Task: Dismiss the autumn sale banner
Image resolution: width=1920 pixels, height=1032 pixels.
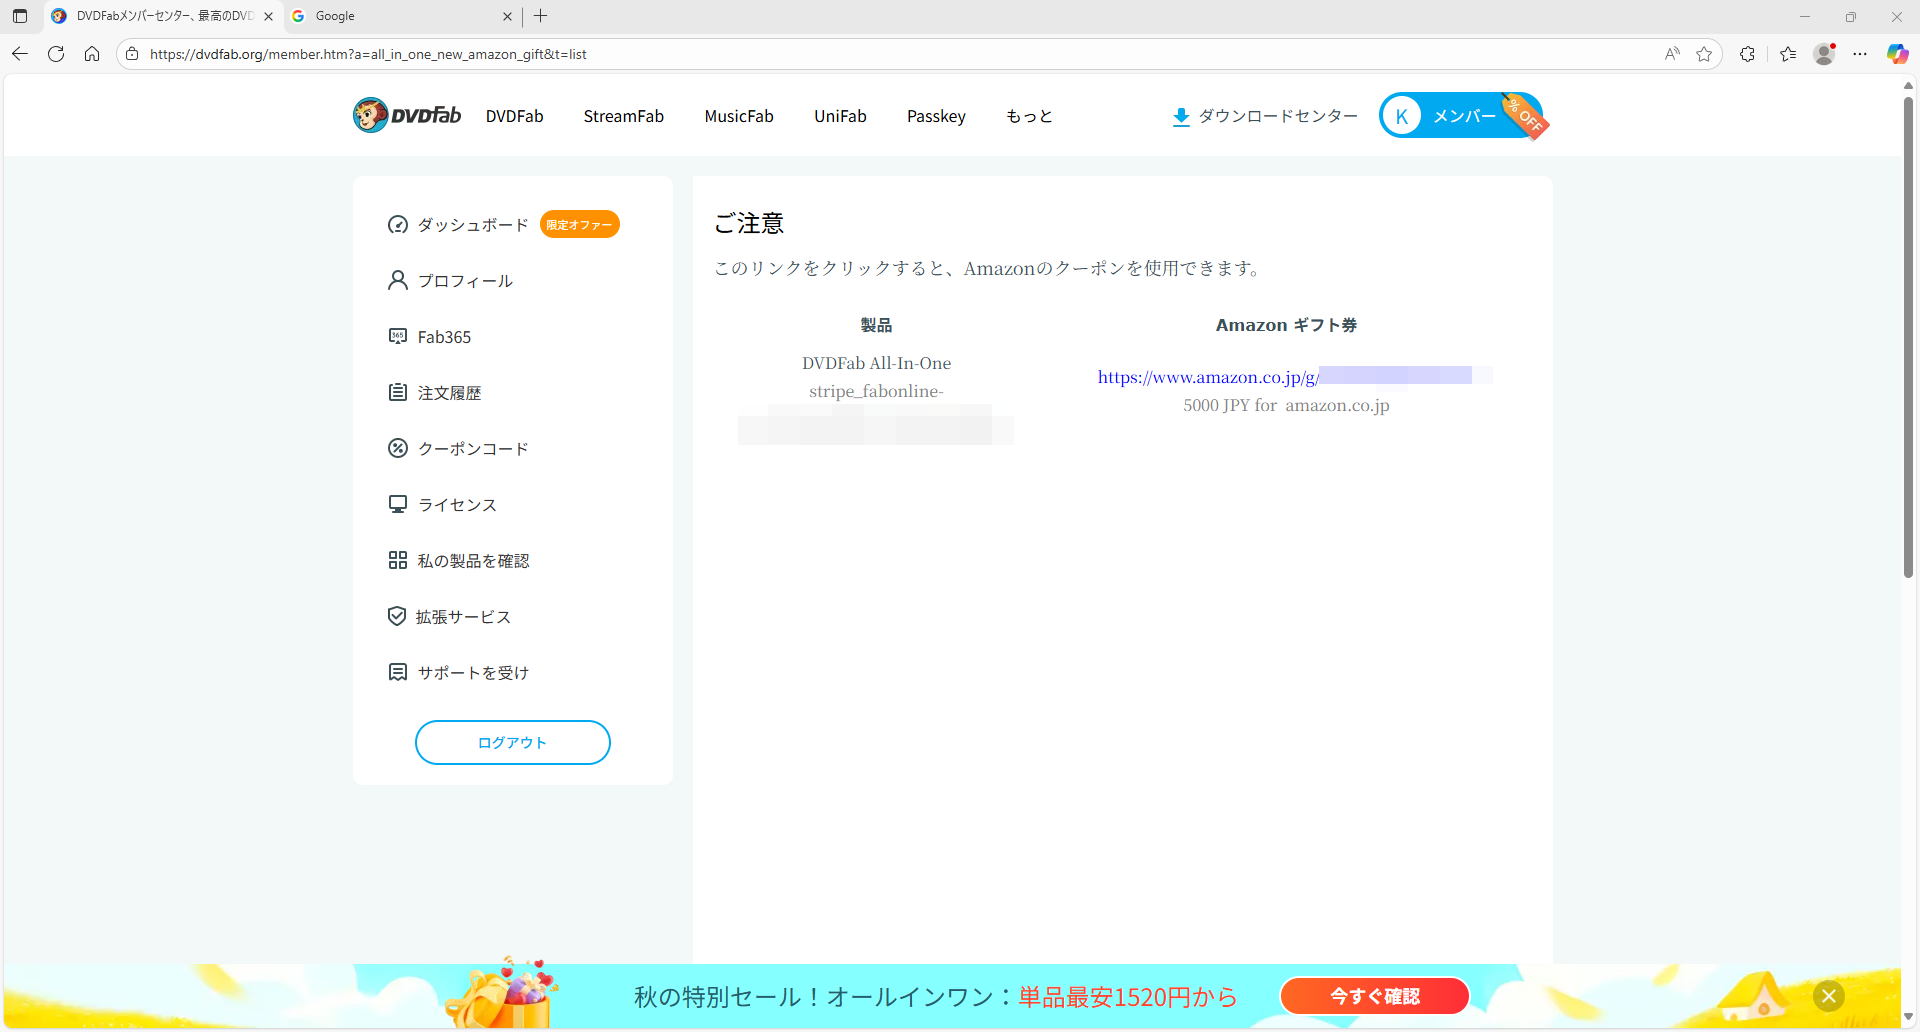Action: click(x=1828, y=996)
